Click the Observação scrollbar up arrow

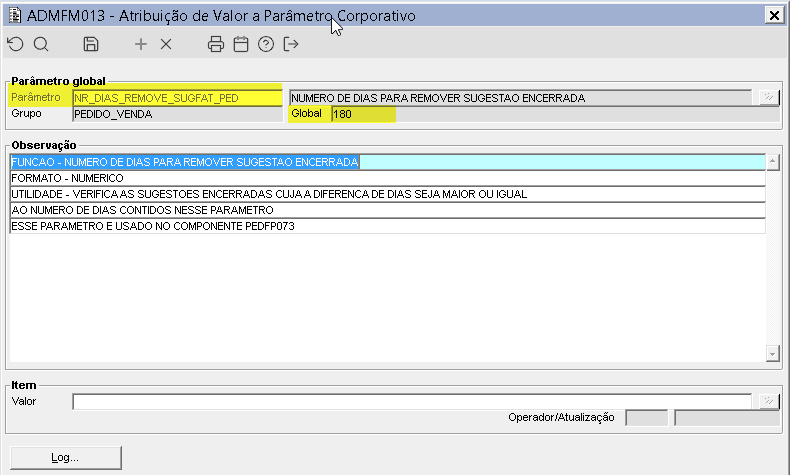coord(772,162)
